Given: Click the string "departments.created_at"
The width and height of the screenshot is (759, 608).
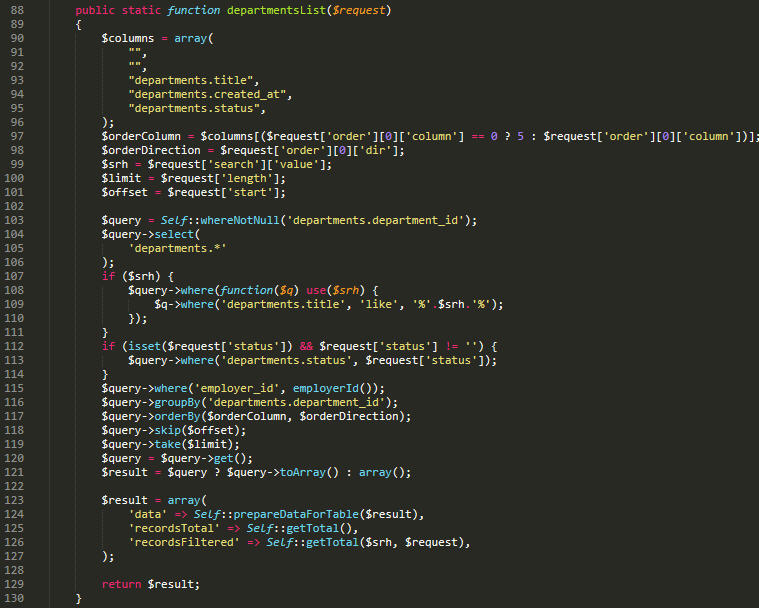Looking at the screenshot, I should 207,94.
